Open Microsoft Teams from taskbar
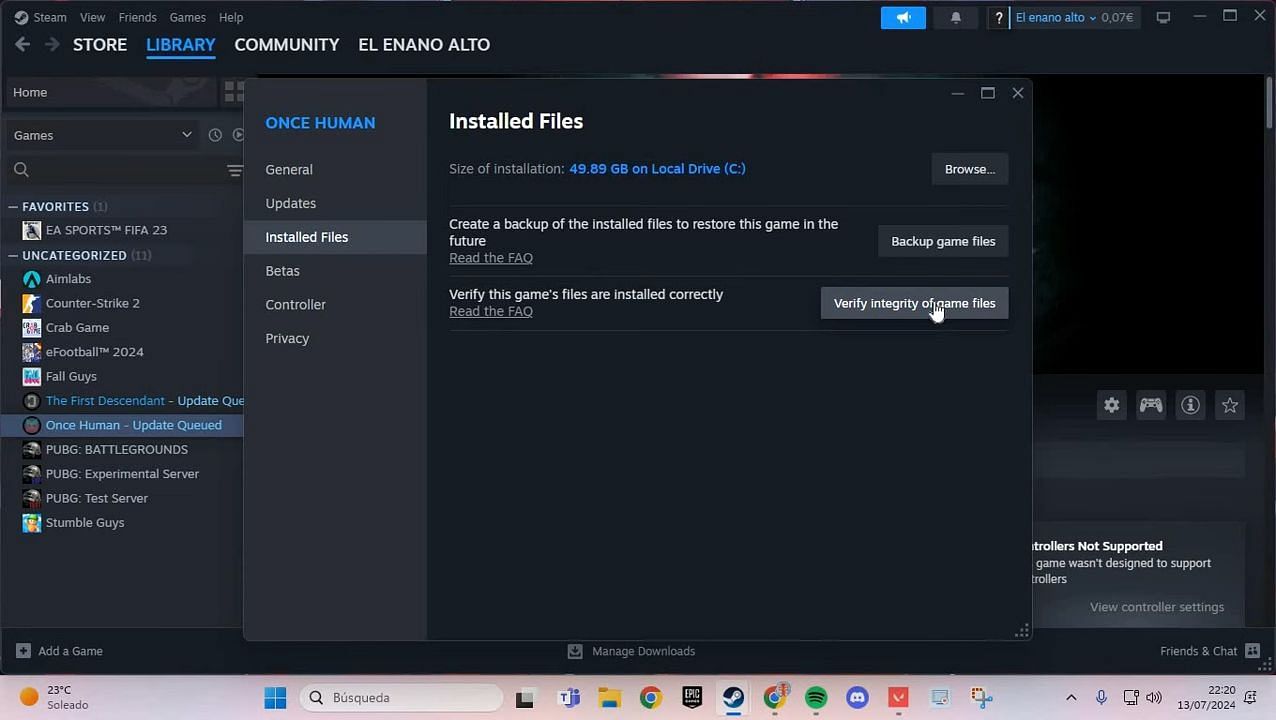1276x720 pixels. coord(569,697)
